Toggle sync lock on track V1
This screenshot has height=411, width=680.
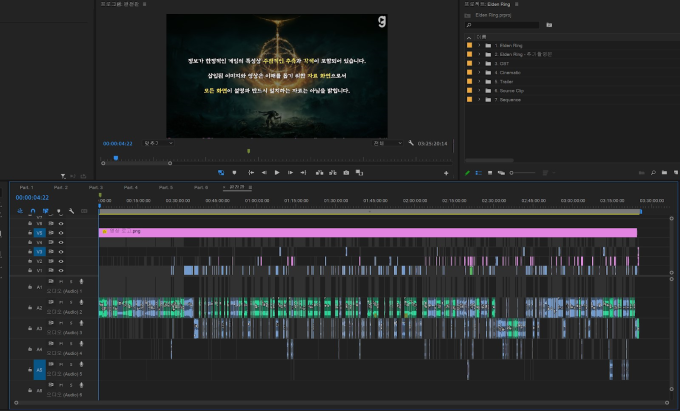point(51,271)
